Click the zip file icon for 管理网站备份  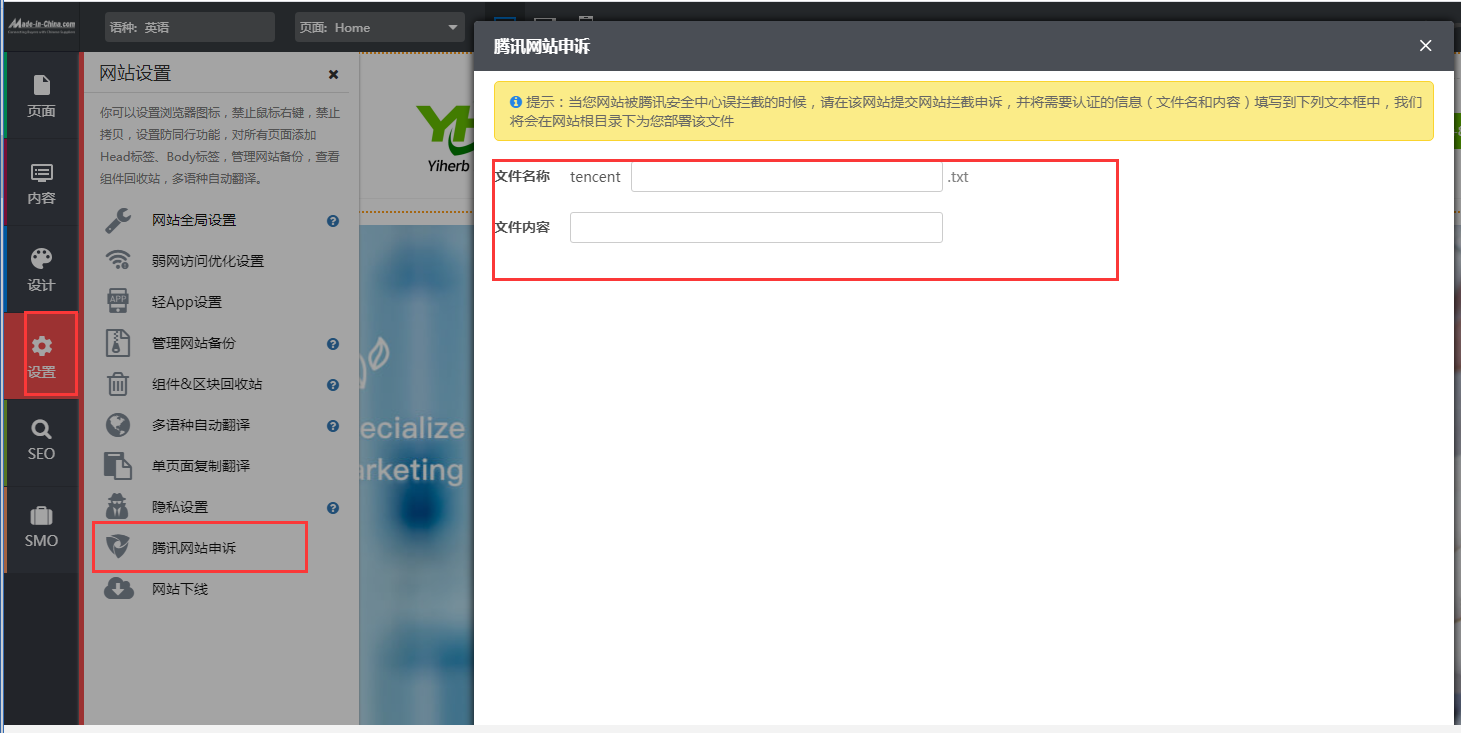click(118, 343)
